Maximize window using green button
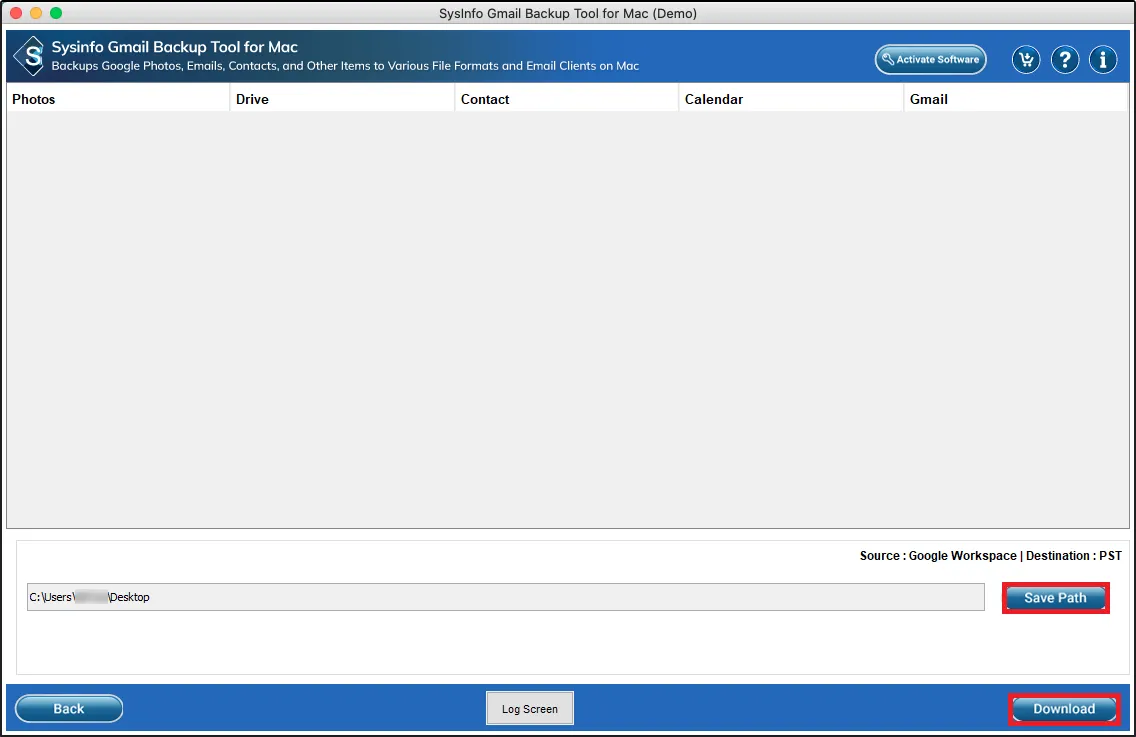Viewport: 1136px width, 737px height. (x=56, y=13)
